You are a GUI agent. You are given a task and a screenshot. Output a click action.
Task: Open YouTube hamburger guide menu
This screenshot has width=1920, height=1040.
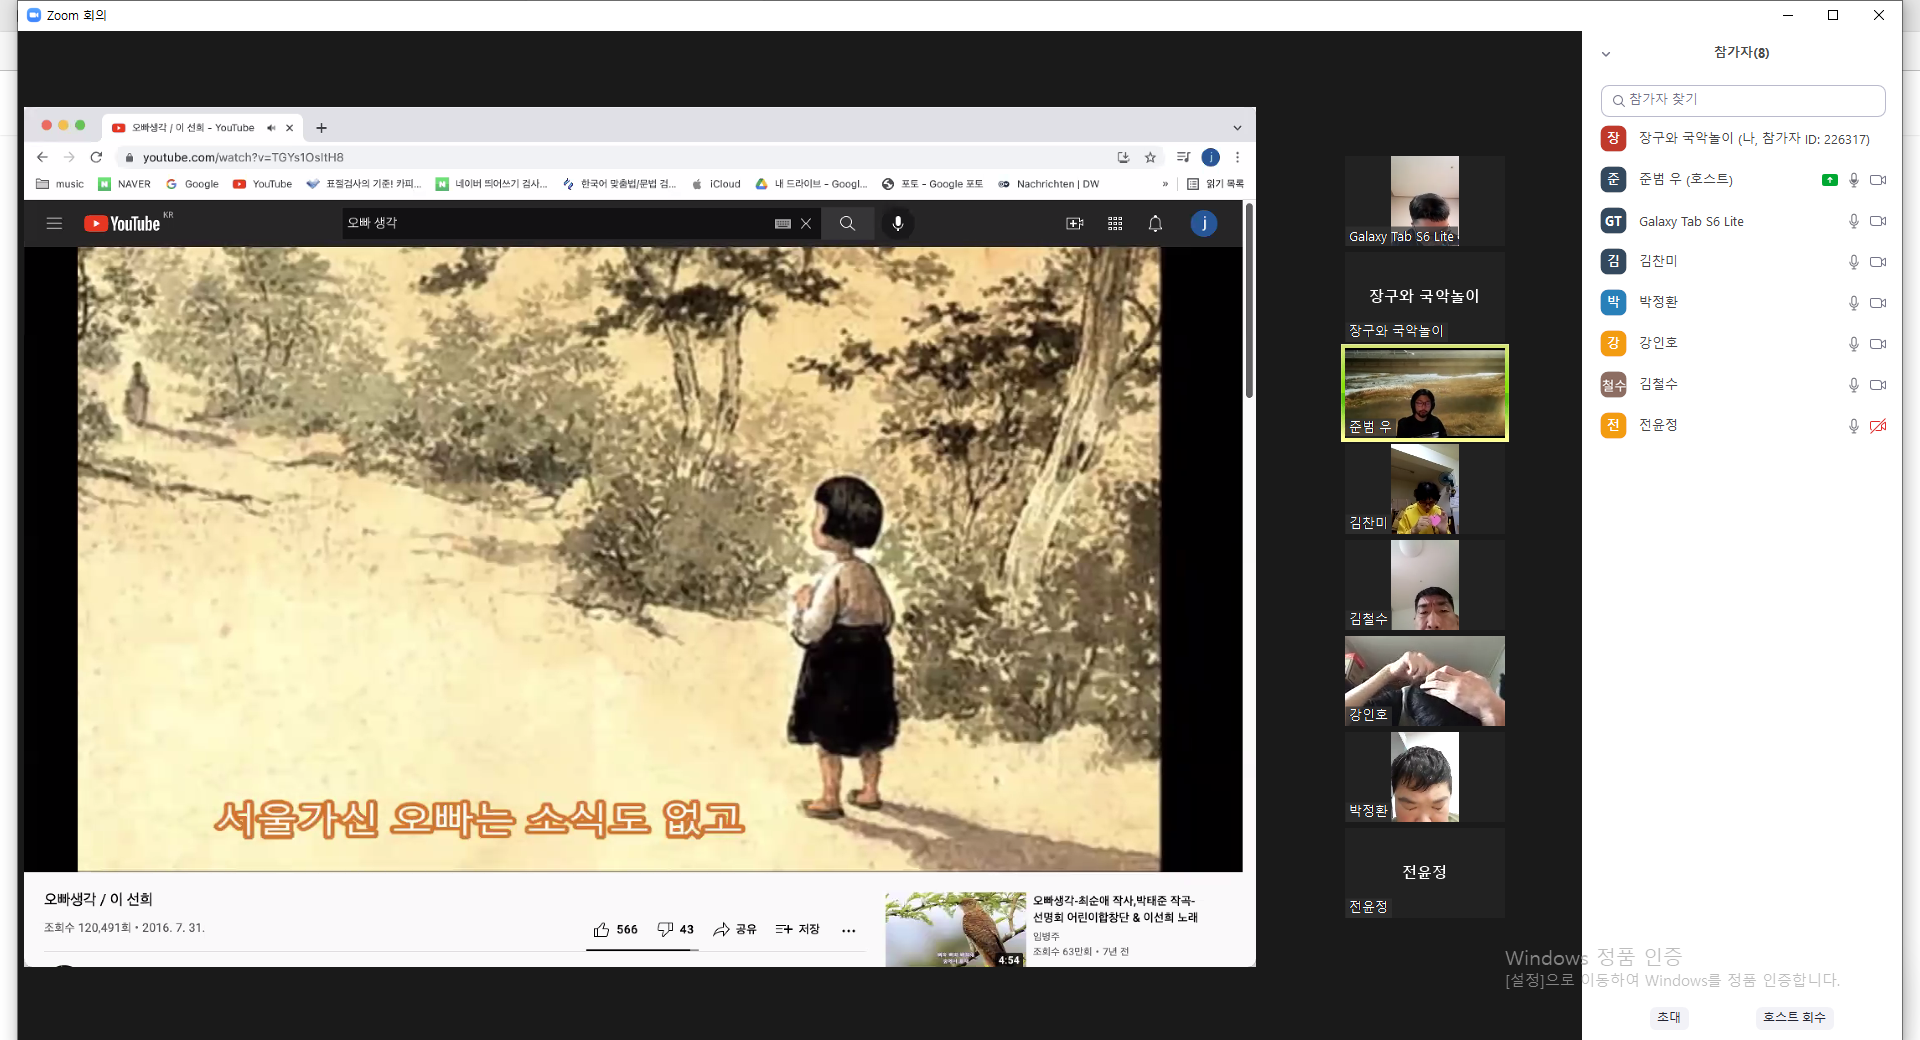pyautogui.click(x=54, y=223)
